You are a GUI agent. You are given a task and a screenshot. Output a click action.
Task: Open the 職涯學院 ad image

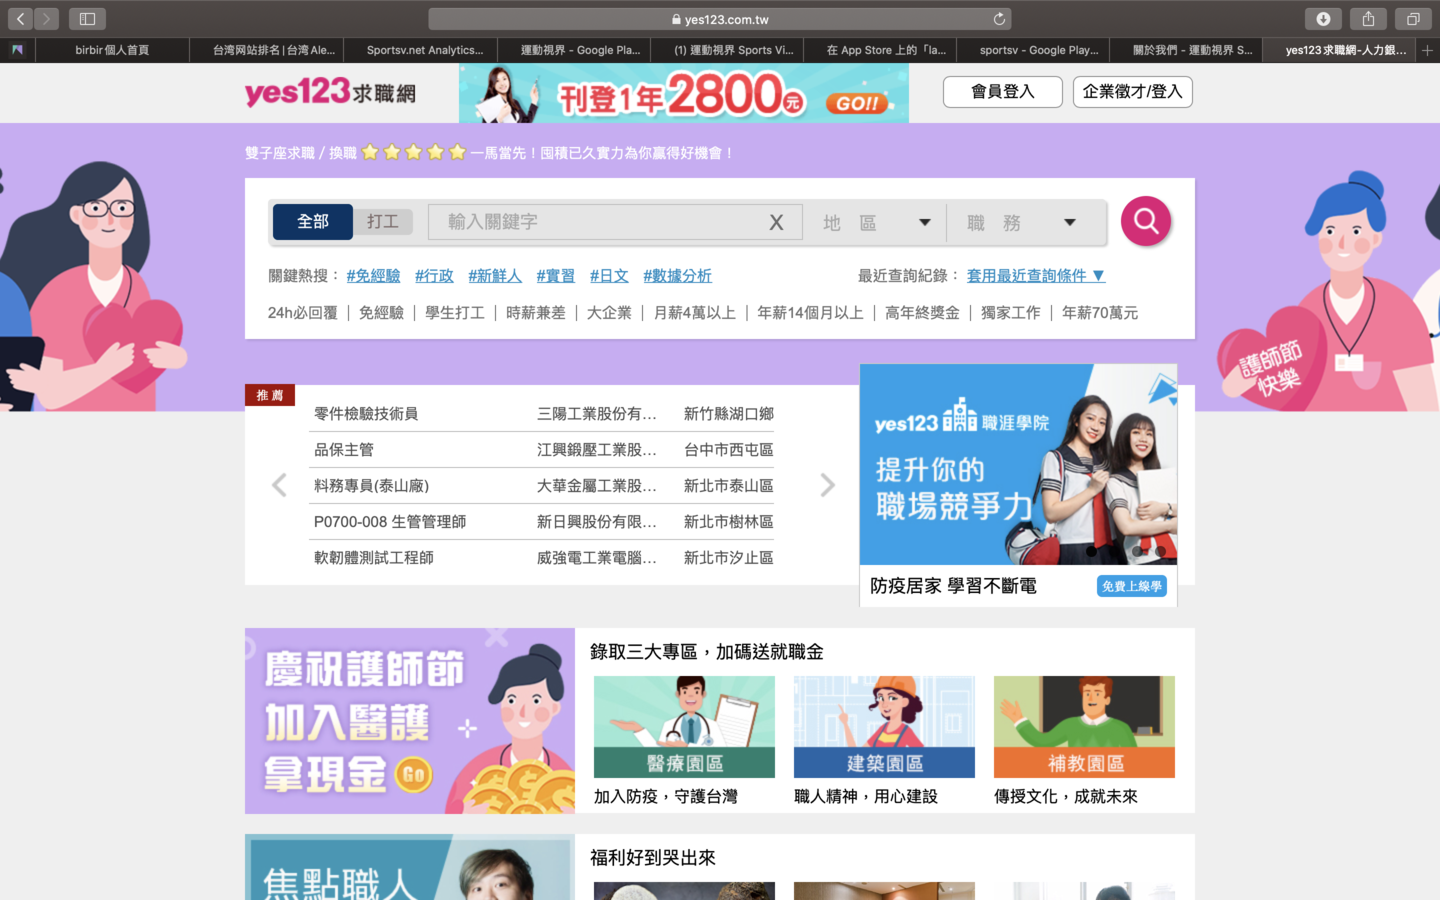click(1018, 464)
